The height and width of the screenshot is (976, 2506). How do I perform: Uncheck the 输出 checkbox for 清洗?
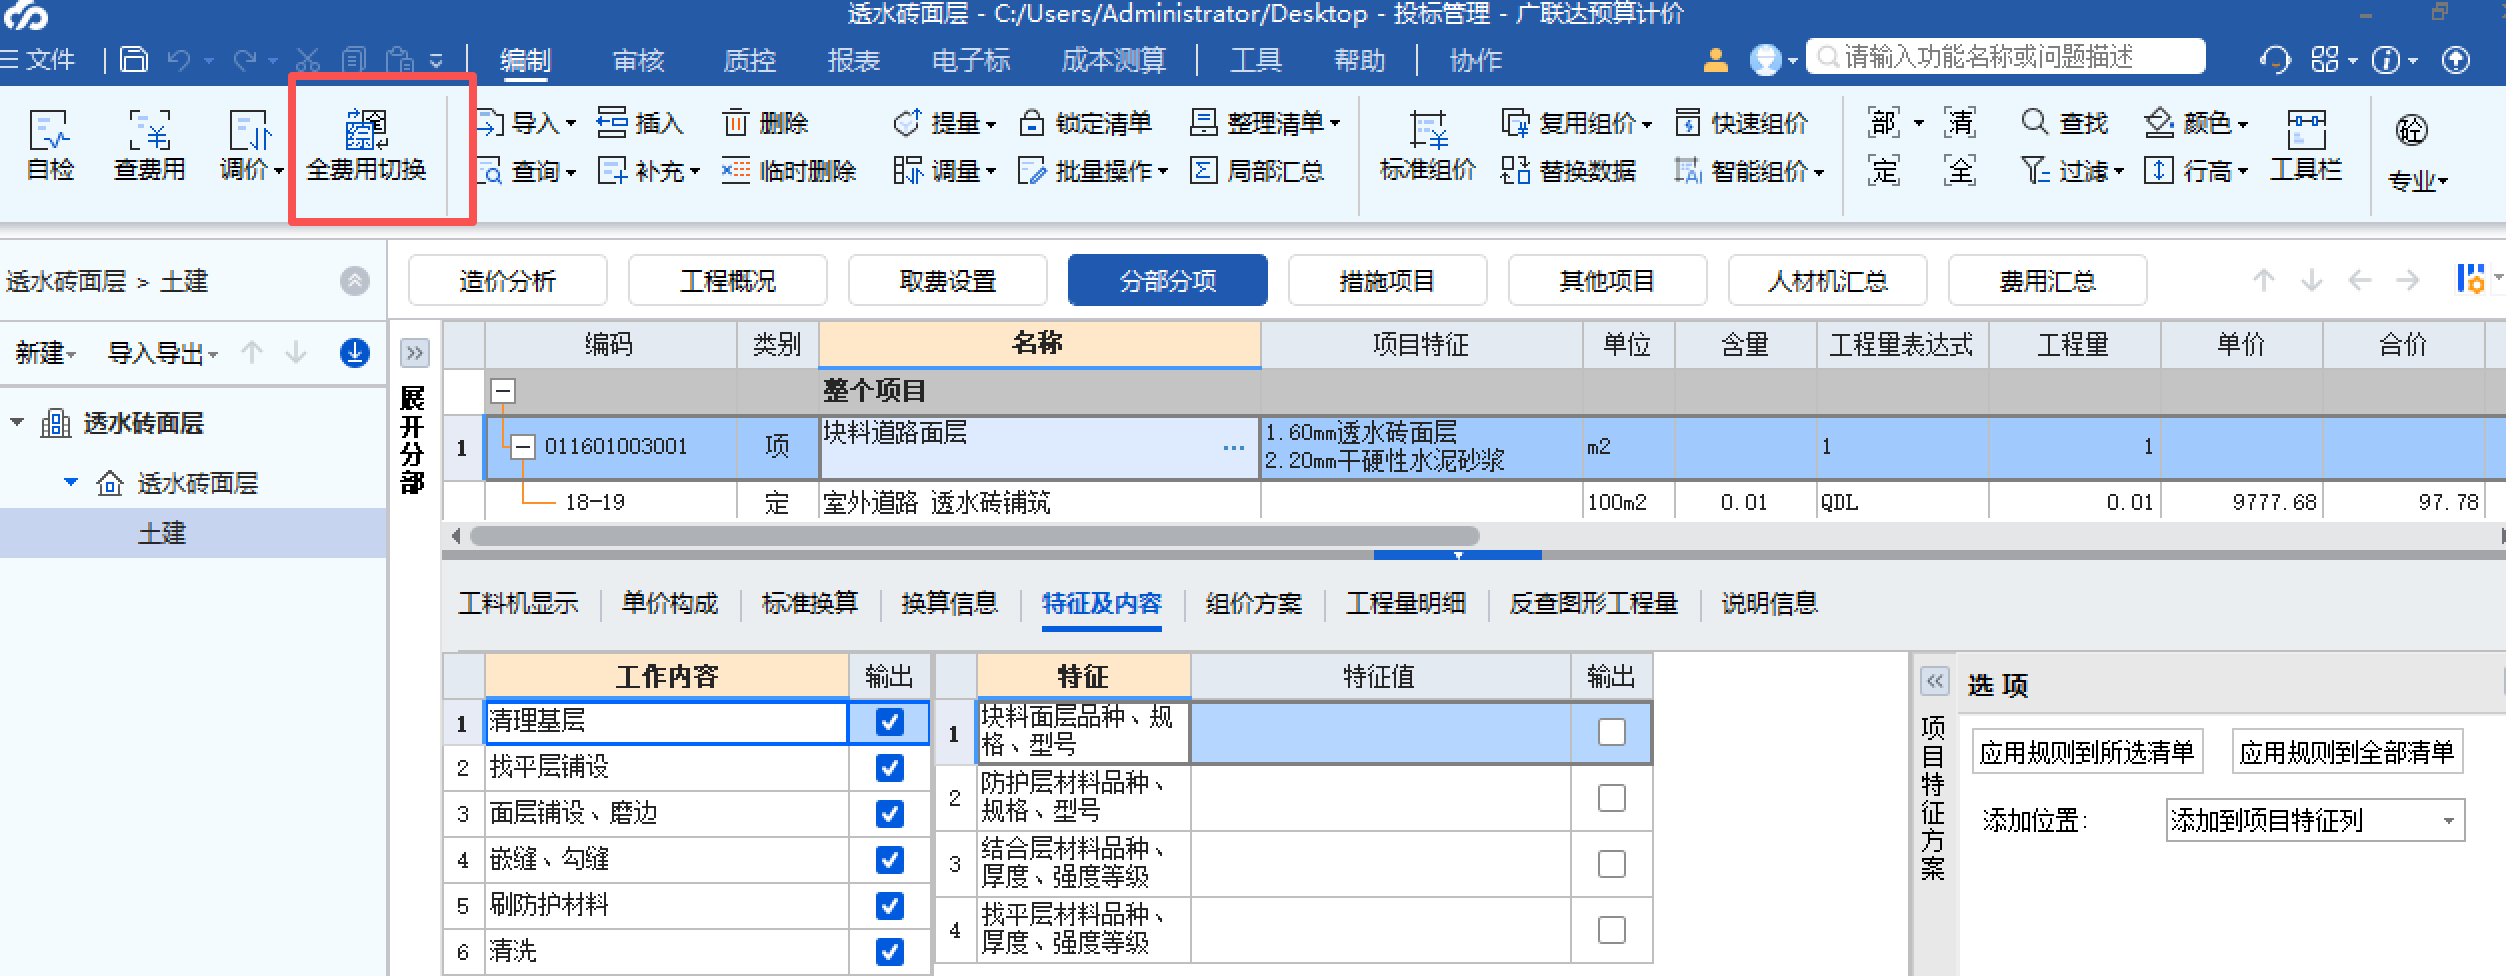click(889, 951)
